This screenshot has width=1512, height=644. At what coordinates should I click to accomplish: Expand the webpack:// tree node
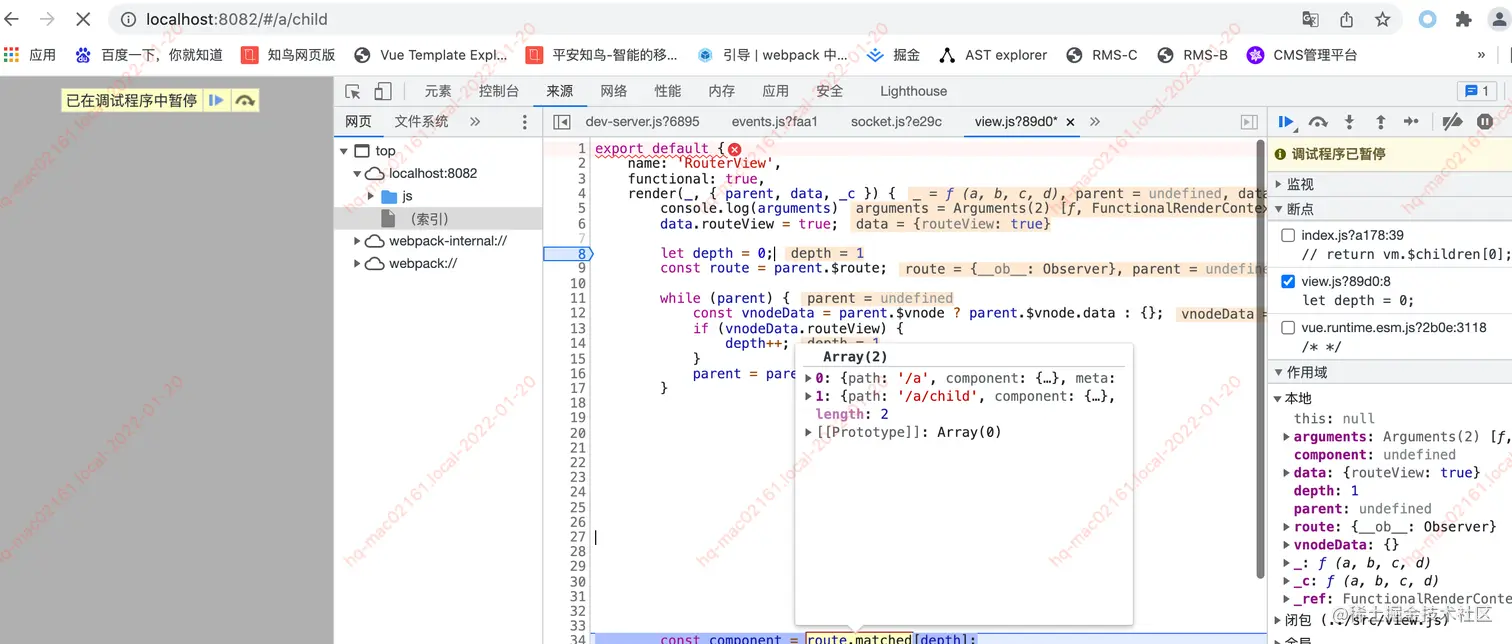[358, 264]
